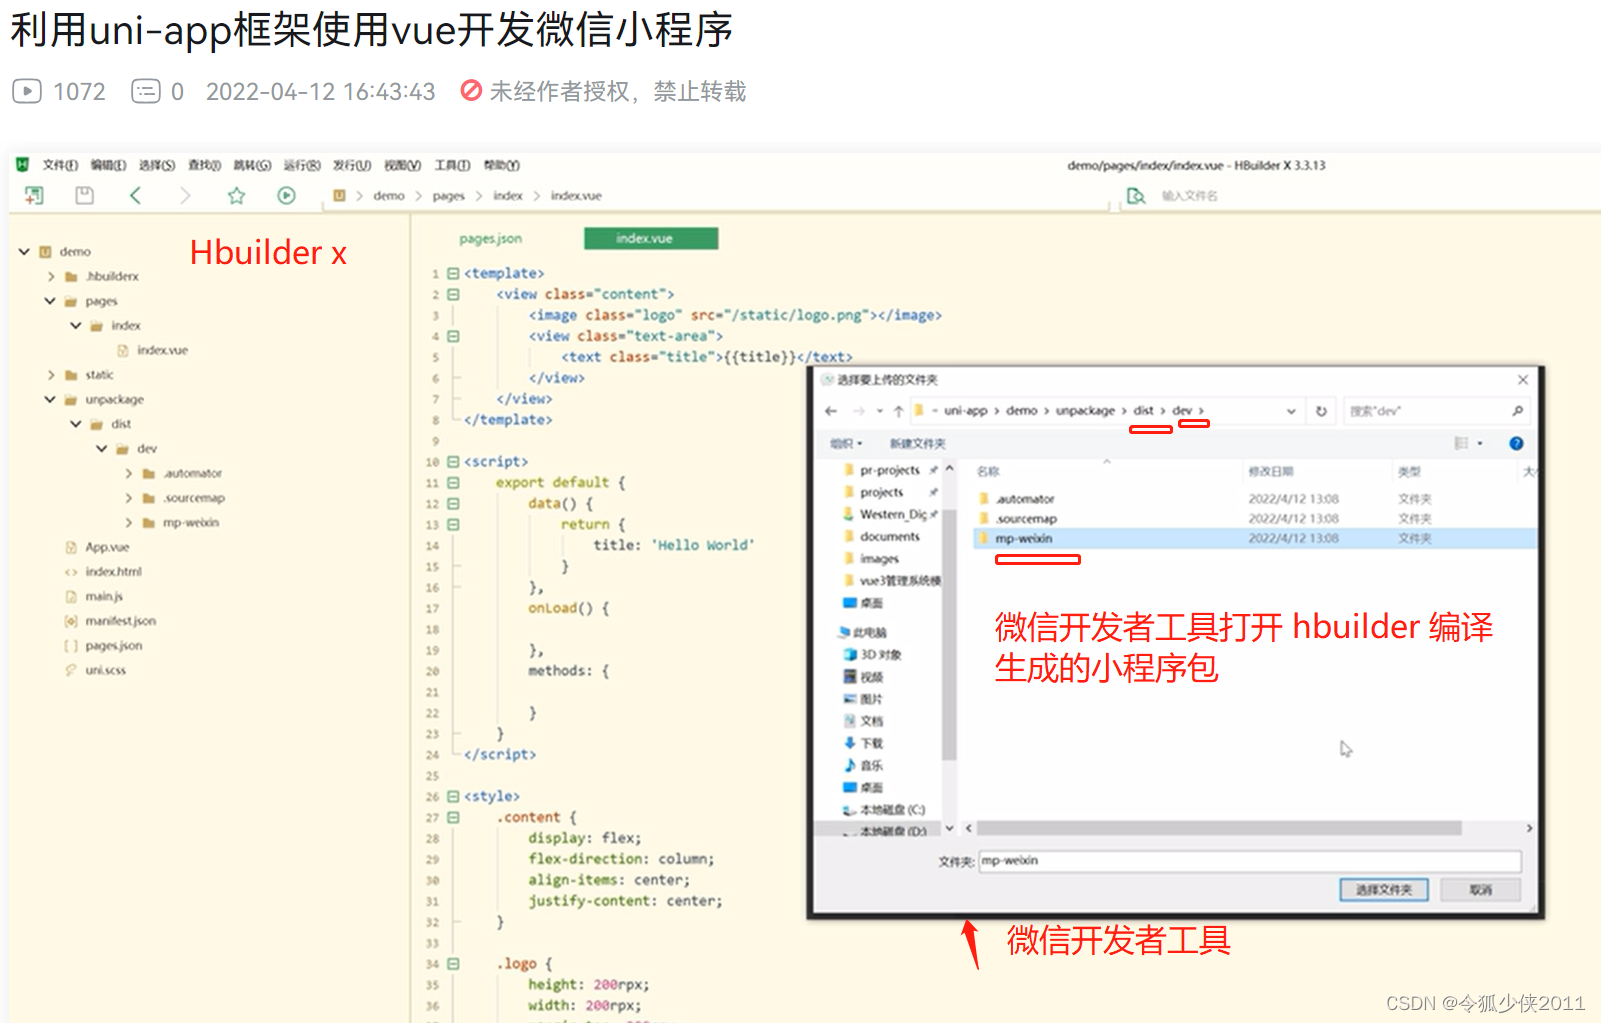
Task: Open uni.scss in project tree
Action: 105,670
